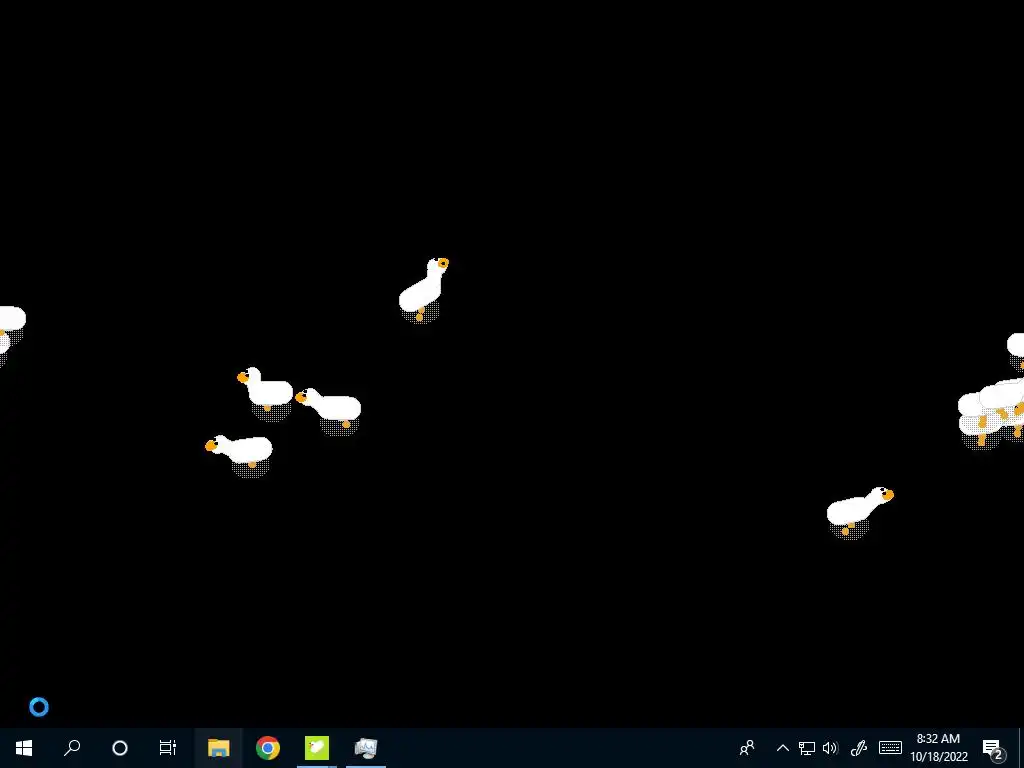The width and height of the screenshot is (1024, 768).
Task: Open Action Center notifications showing 2
Action: [993, 748]
